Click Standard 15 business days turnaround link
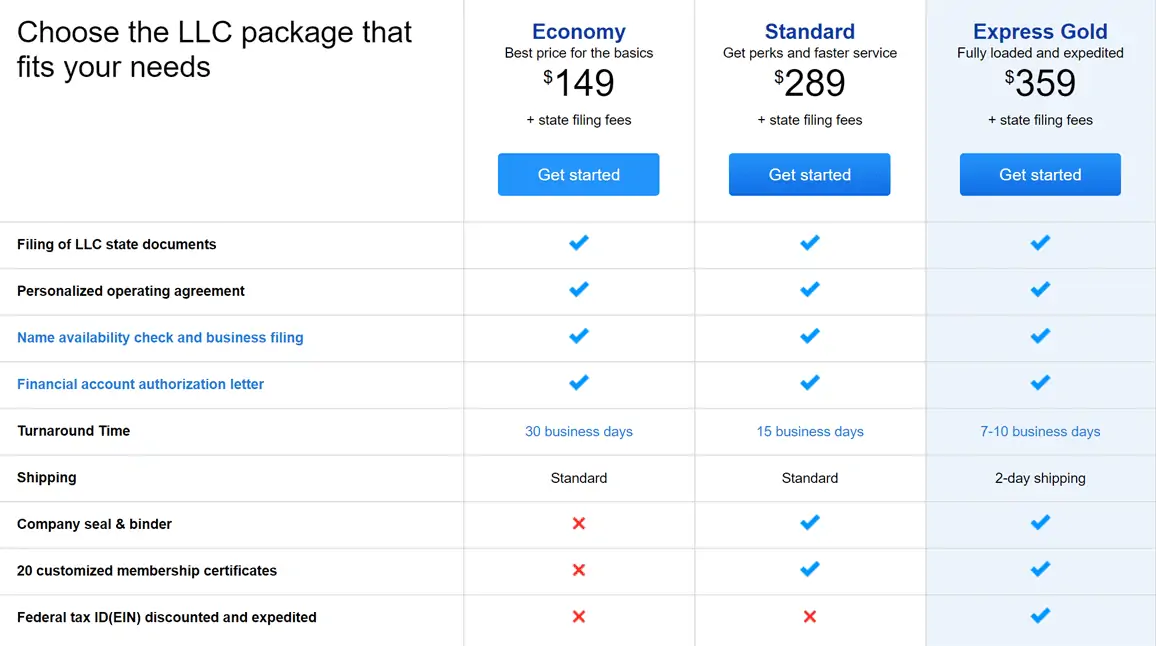Viewport: 1156px width, 646px height. click(x=809, y=431)
